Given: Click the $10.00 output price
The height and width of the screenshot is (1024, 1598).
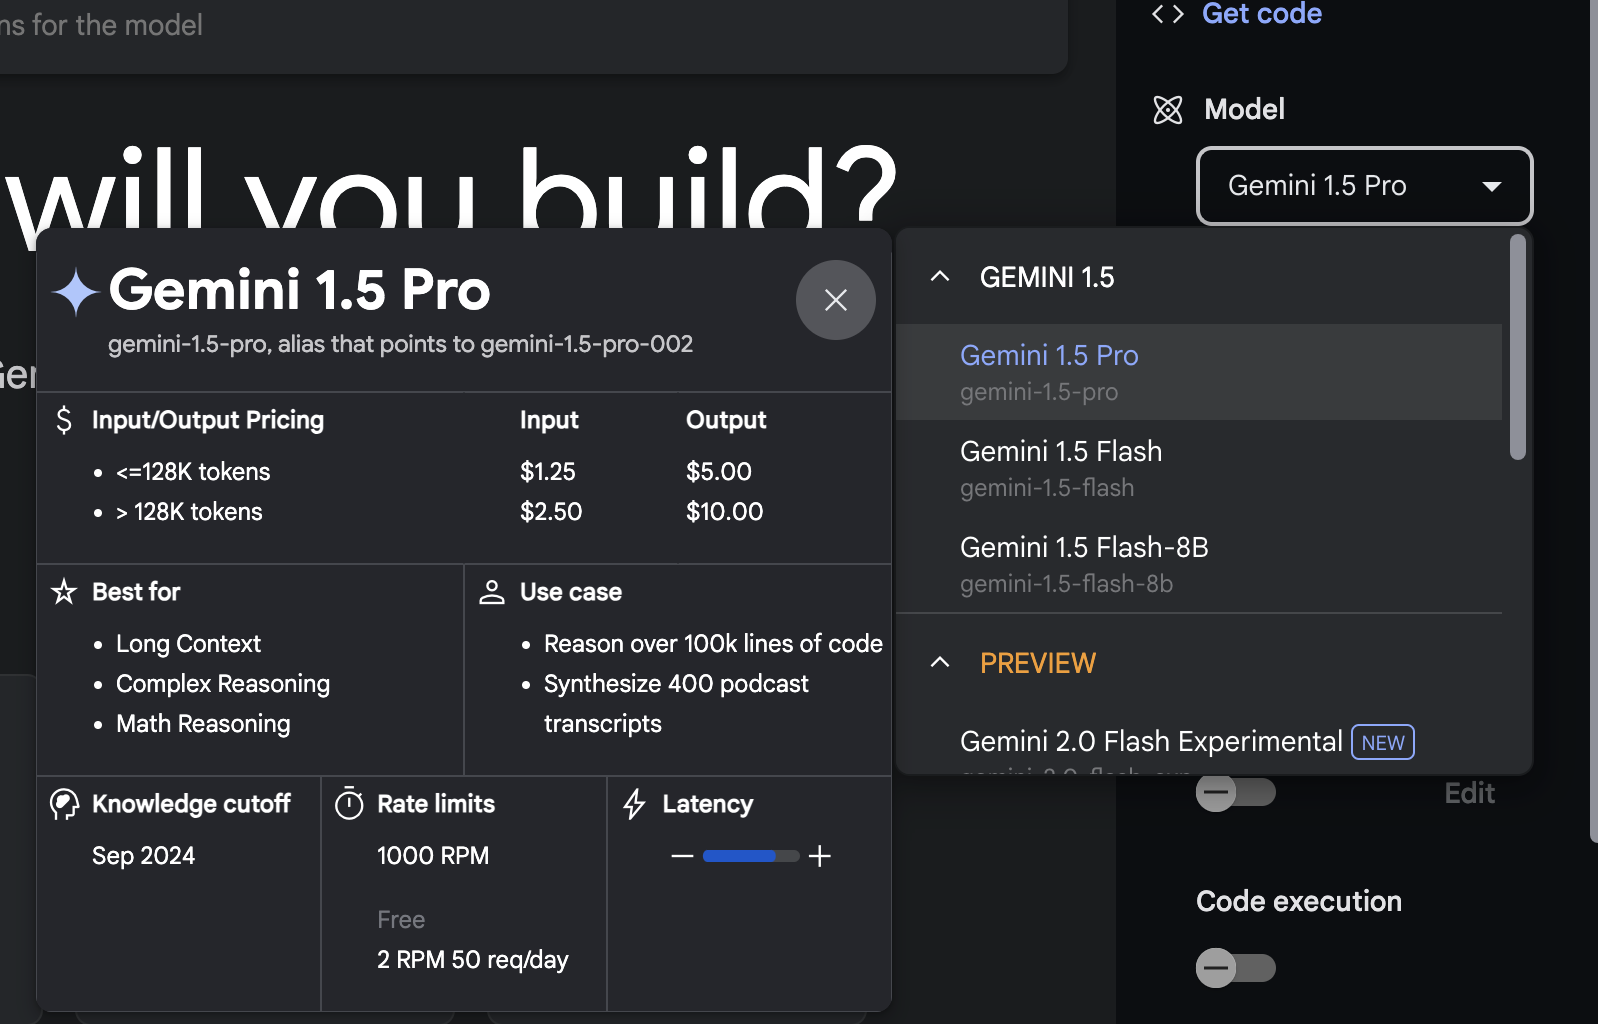Looking at the screenshot, I should click(725, 512).
